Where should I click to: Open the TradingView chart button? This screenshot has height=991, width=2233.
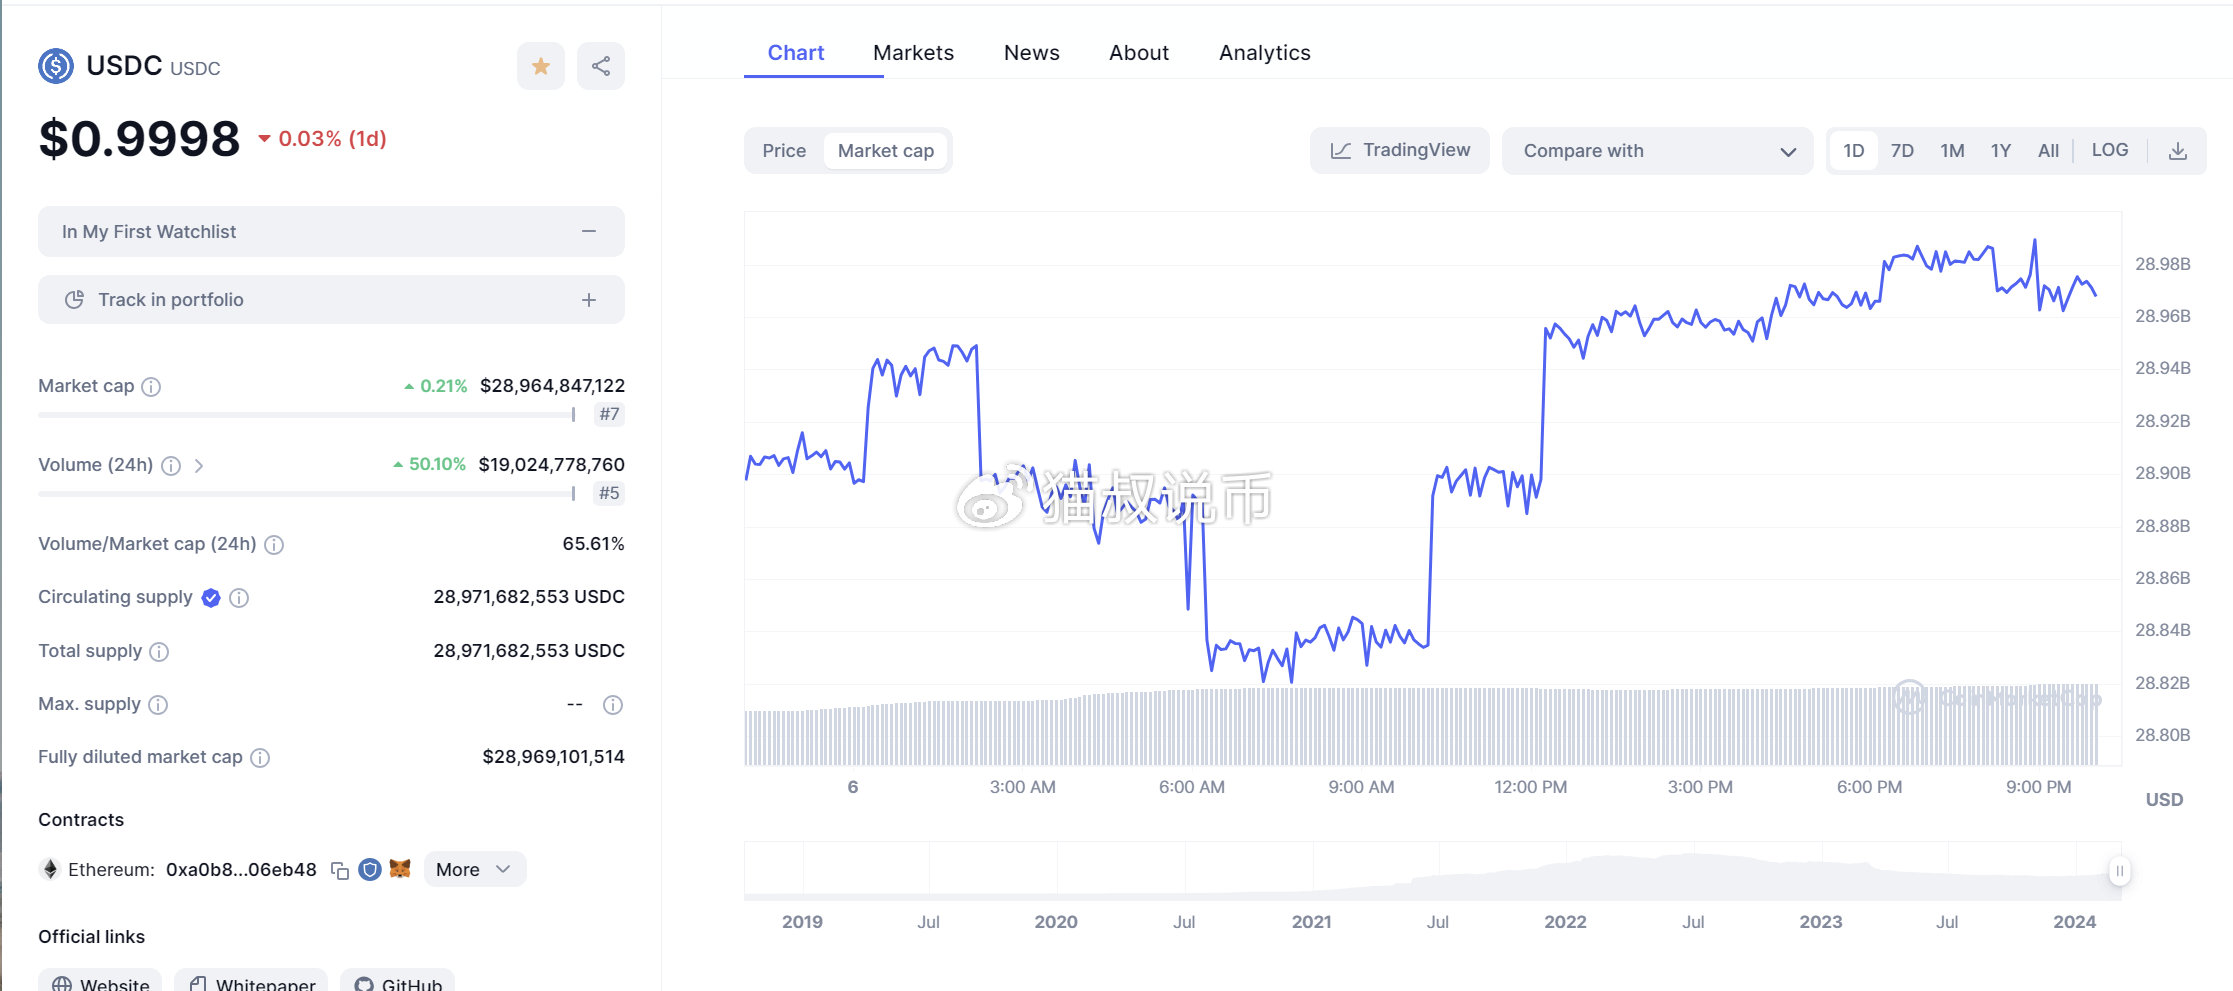tap(1399, 150)
